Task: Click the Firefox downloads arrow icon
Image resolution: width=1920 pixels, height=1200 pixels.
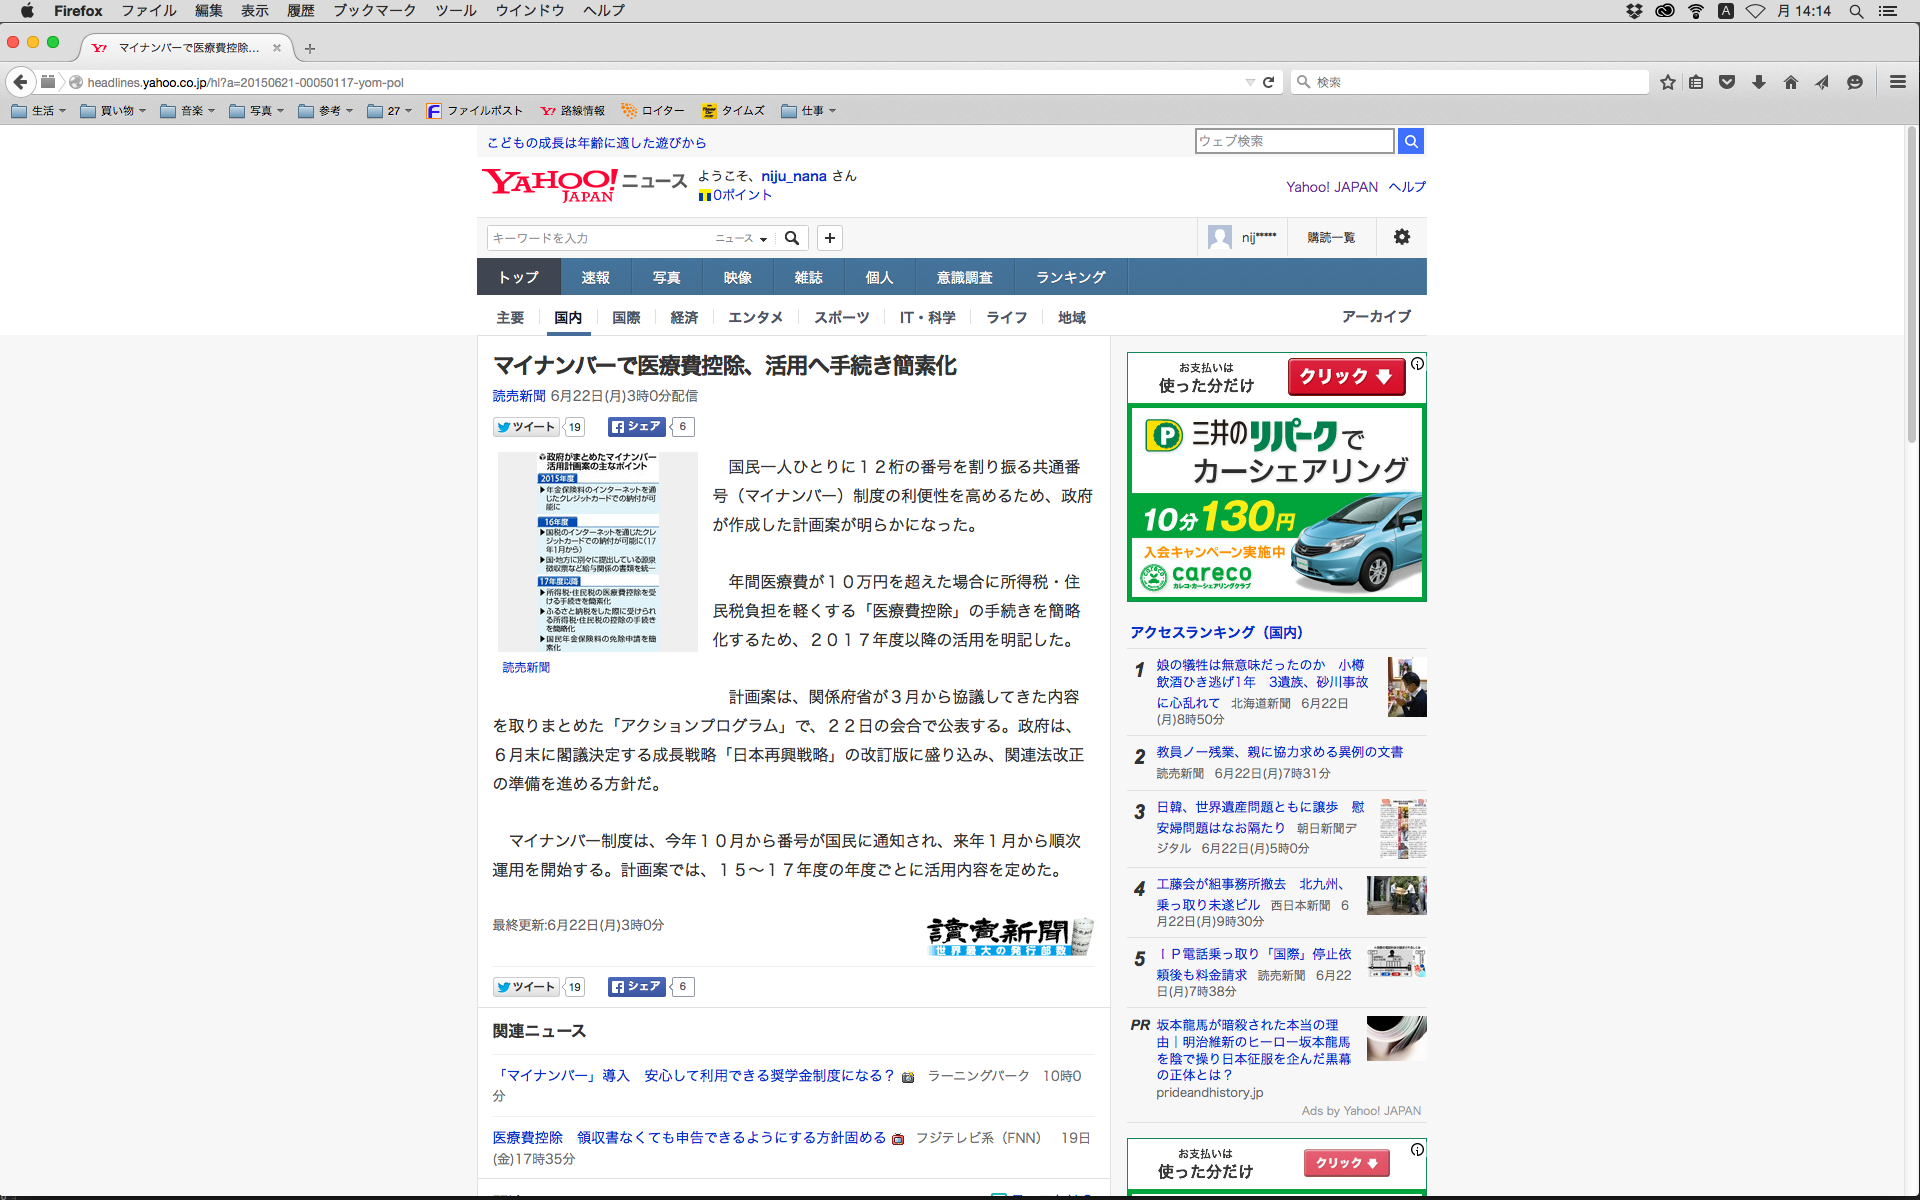Action: [1759, 82]
